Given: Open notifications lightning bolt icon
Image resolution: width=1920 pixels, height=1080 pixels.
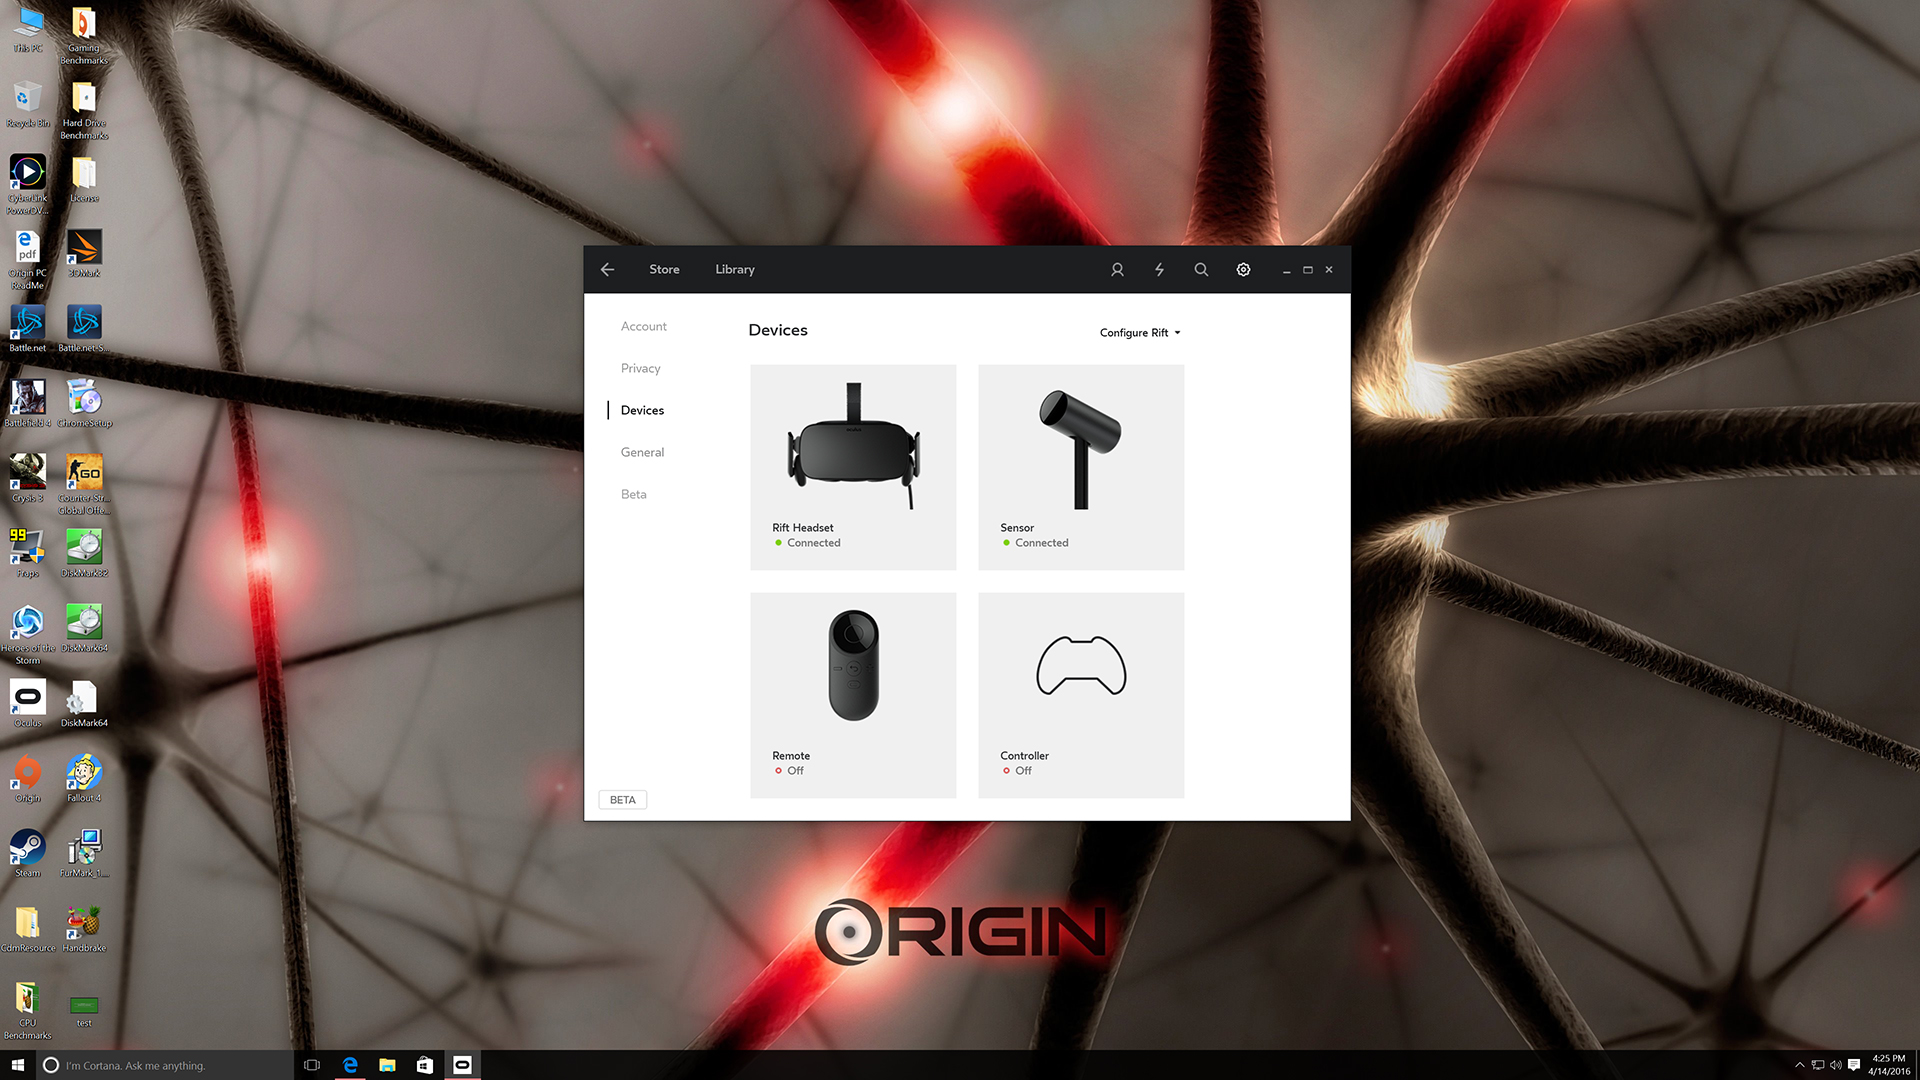Looking at the screenshot, I should click(x=1159, y=269).
